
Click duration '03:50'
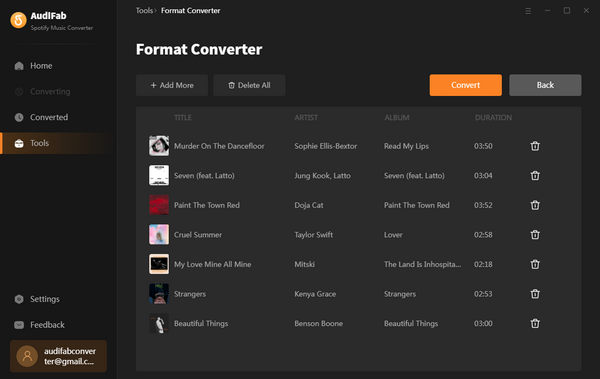coord(483,146)
